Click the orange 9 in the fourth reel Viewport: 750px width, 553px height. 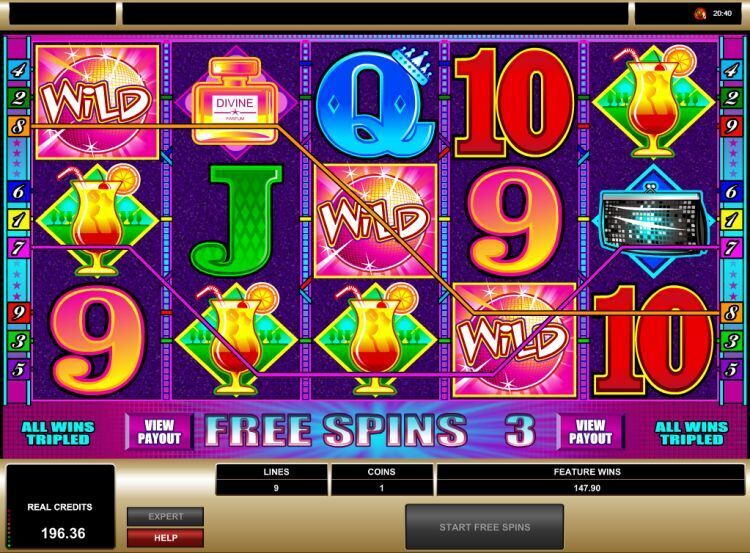[x=515, y=221]
